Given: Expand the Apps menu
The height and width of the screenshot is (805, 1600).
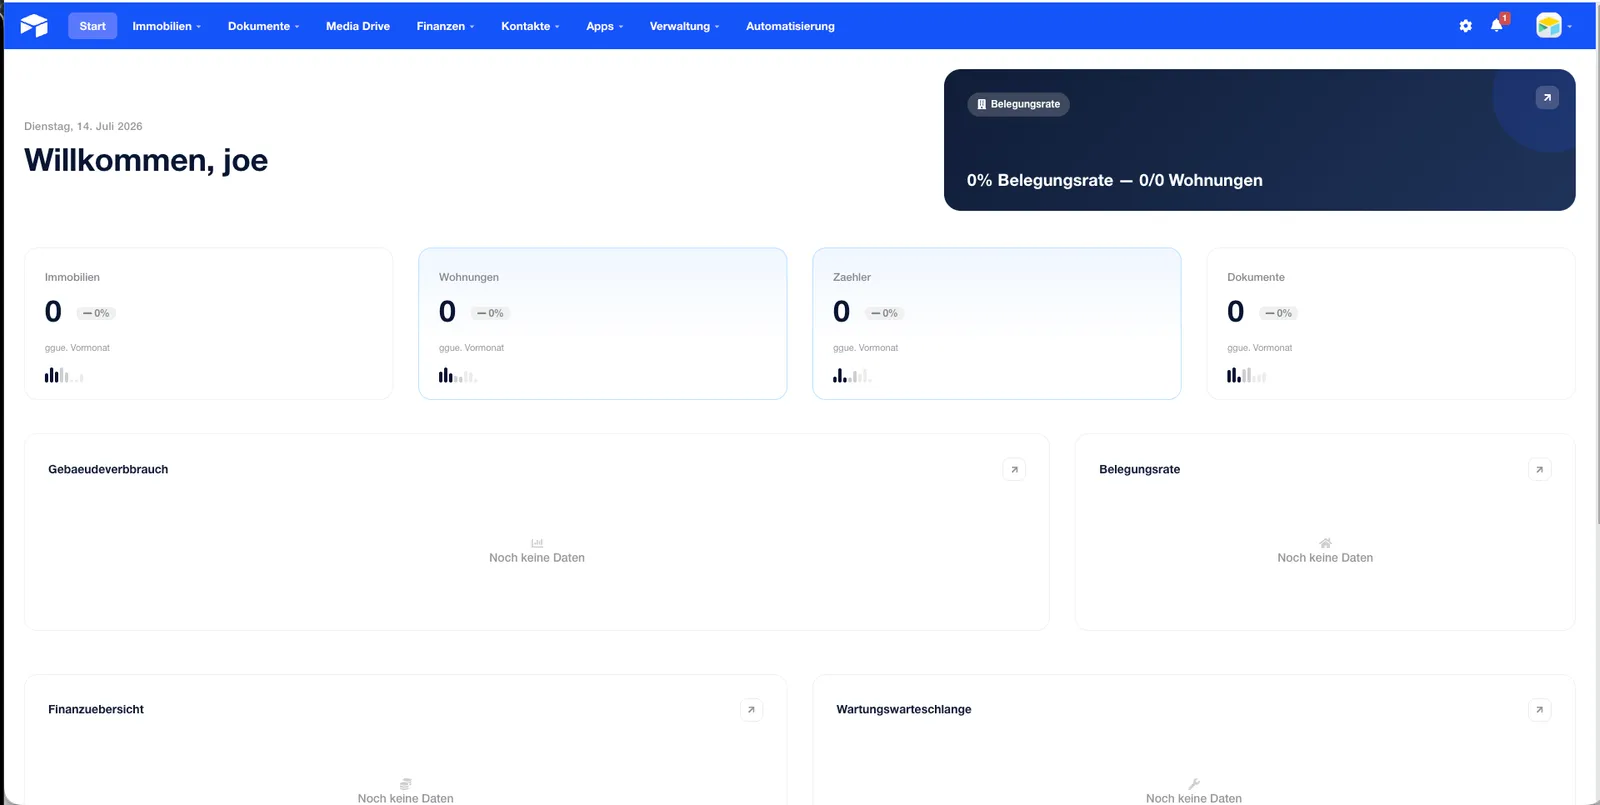Looking at the screenshot, I should click(604, 26).
